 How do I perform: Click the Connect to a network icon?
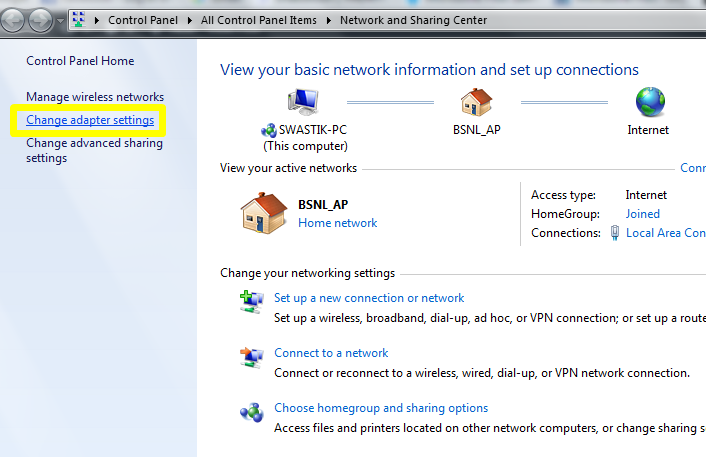[252, 358]
